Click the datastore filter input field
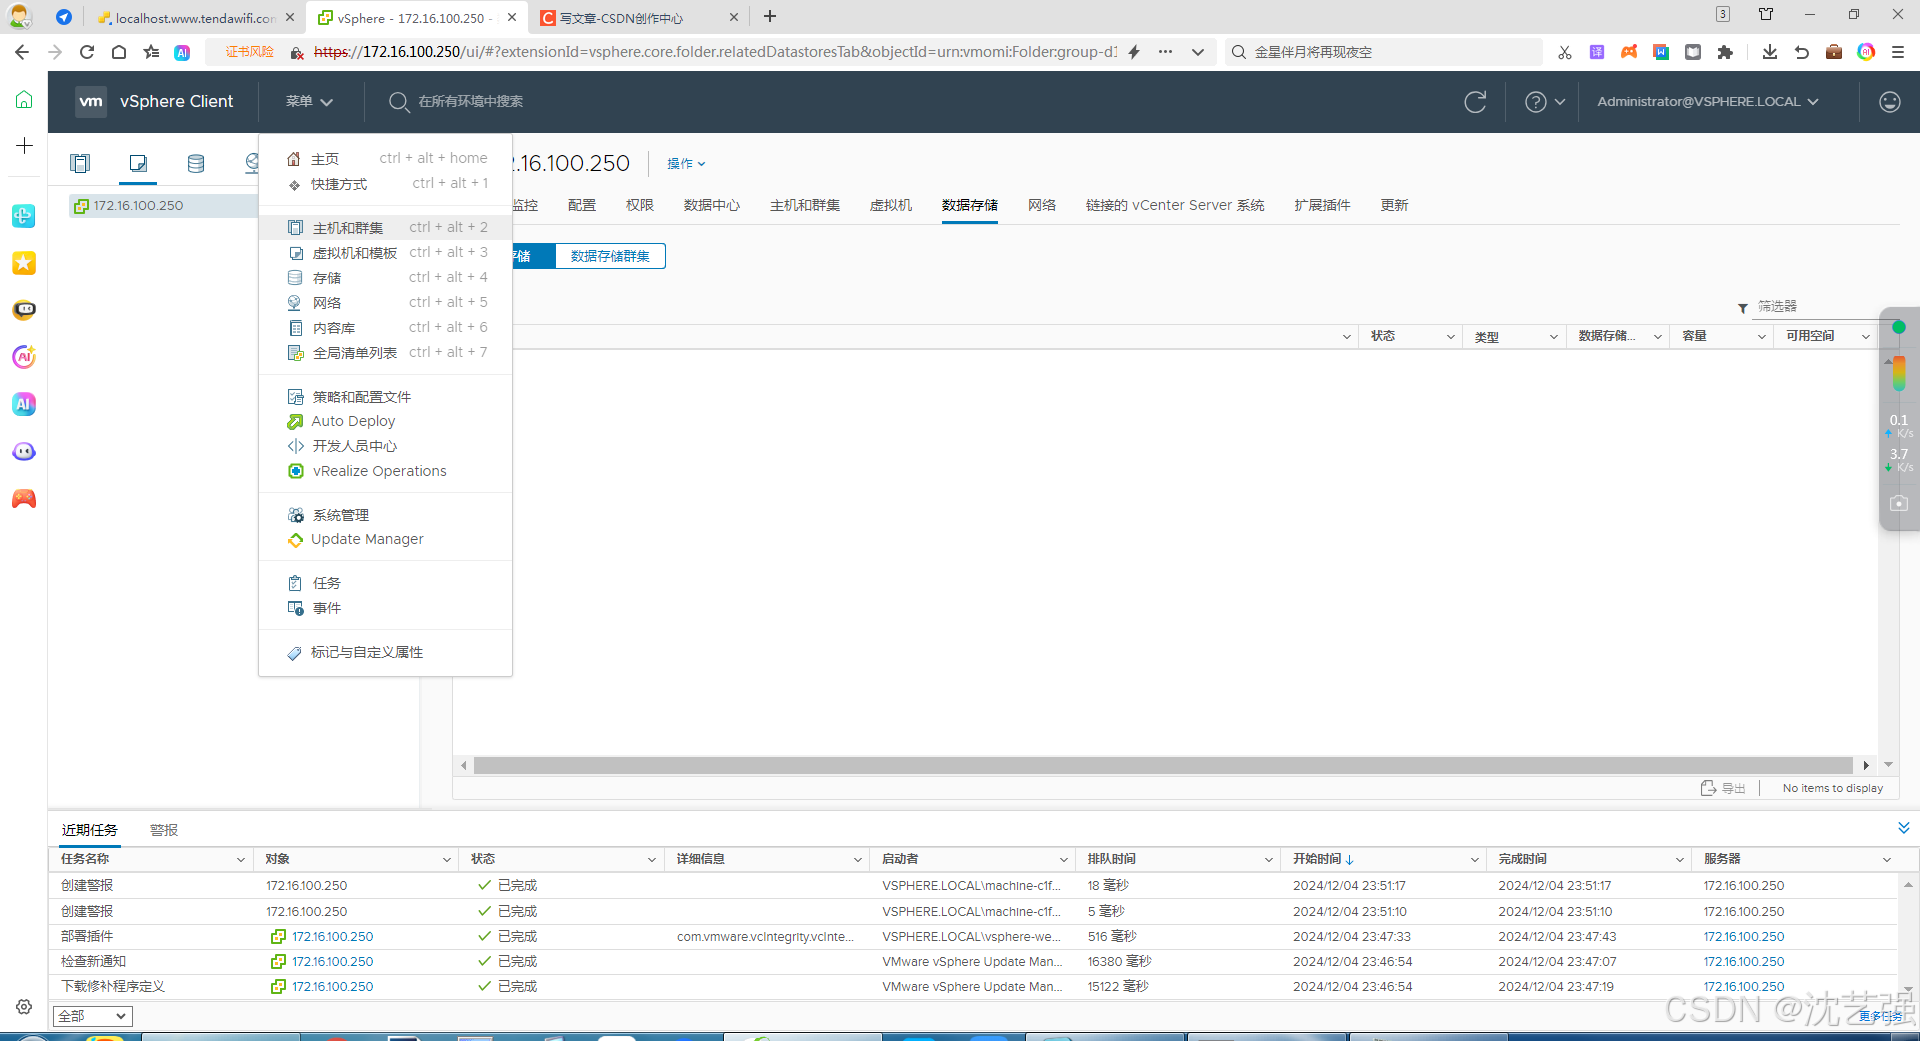 1815,306
